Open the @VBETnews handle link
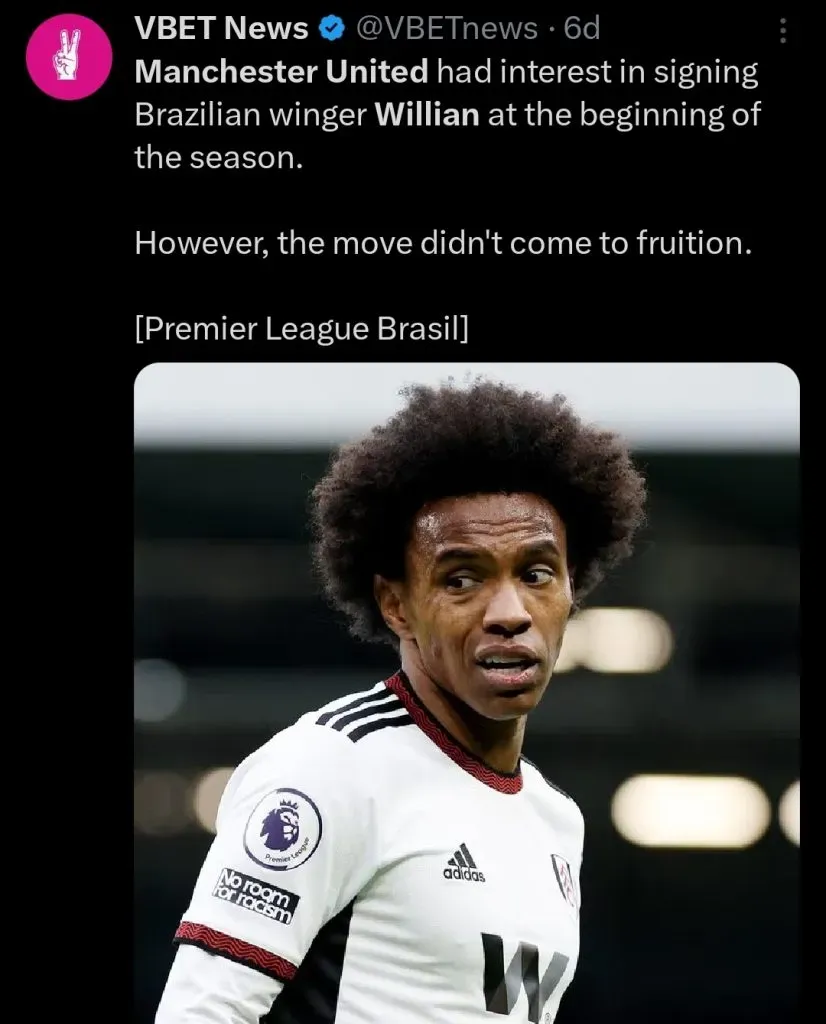This screenshot has height=1024, width=826. pos(446,29)
